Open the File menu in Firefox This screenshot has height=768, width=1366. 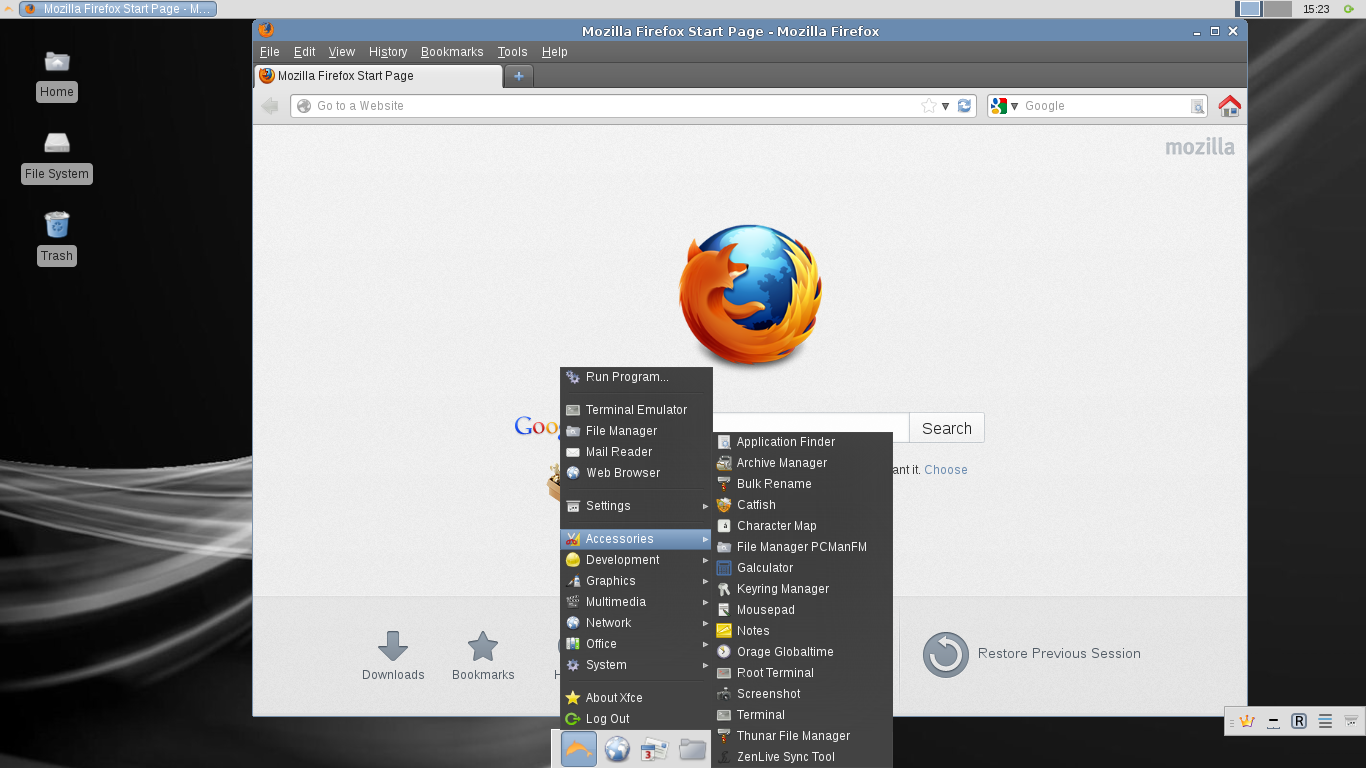(269, 52)
